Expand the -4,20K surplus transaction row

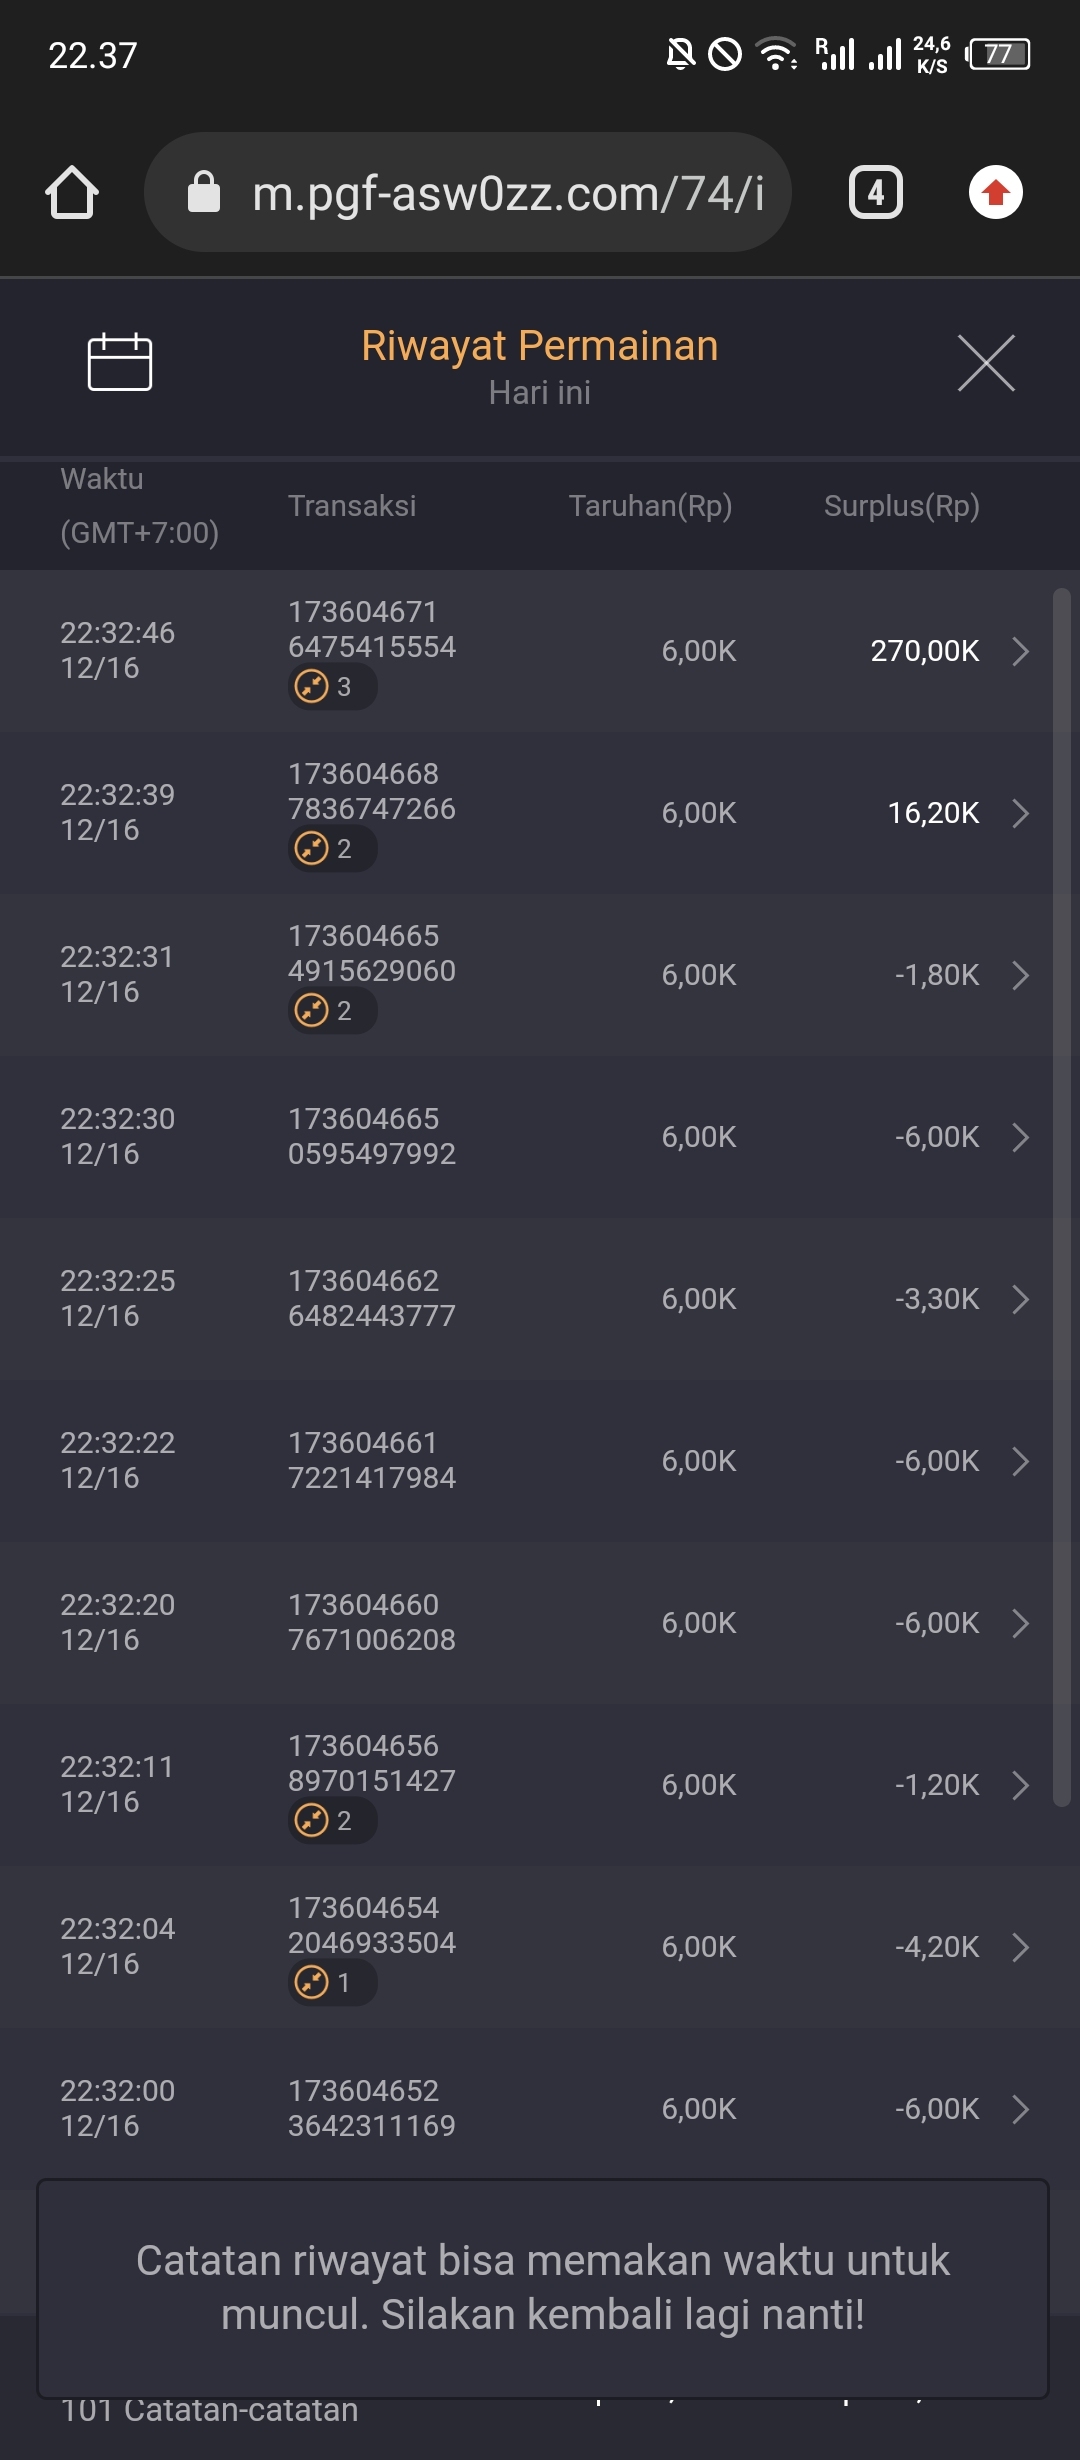point(1020,1947)
